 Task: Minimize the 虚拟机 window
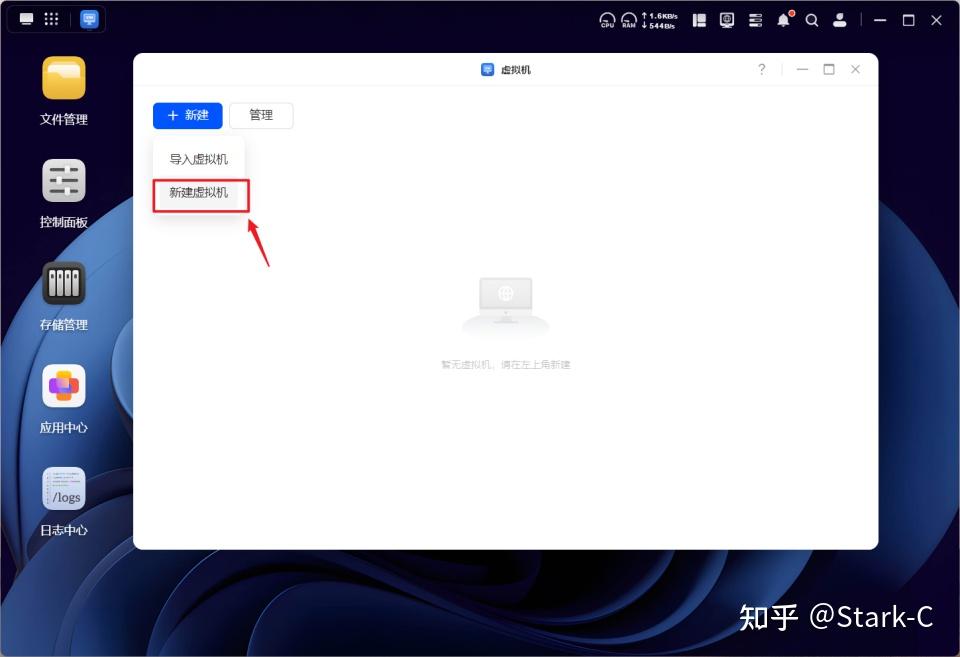(x=802, y=69)
